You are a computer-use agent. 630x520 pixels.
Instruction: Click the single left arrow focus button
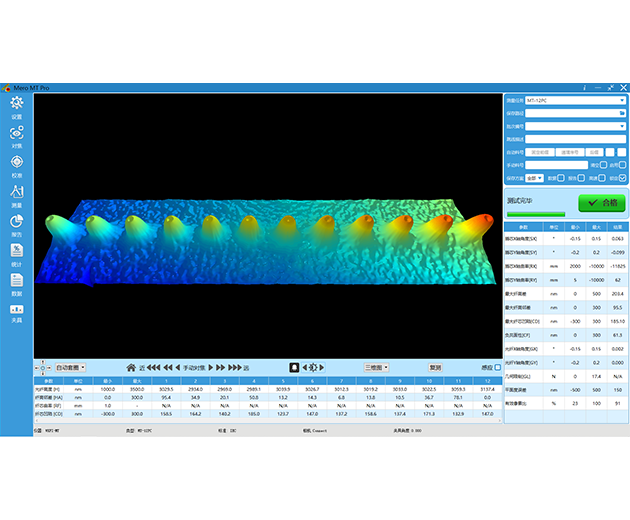(x=178, y=368)
